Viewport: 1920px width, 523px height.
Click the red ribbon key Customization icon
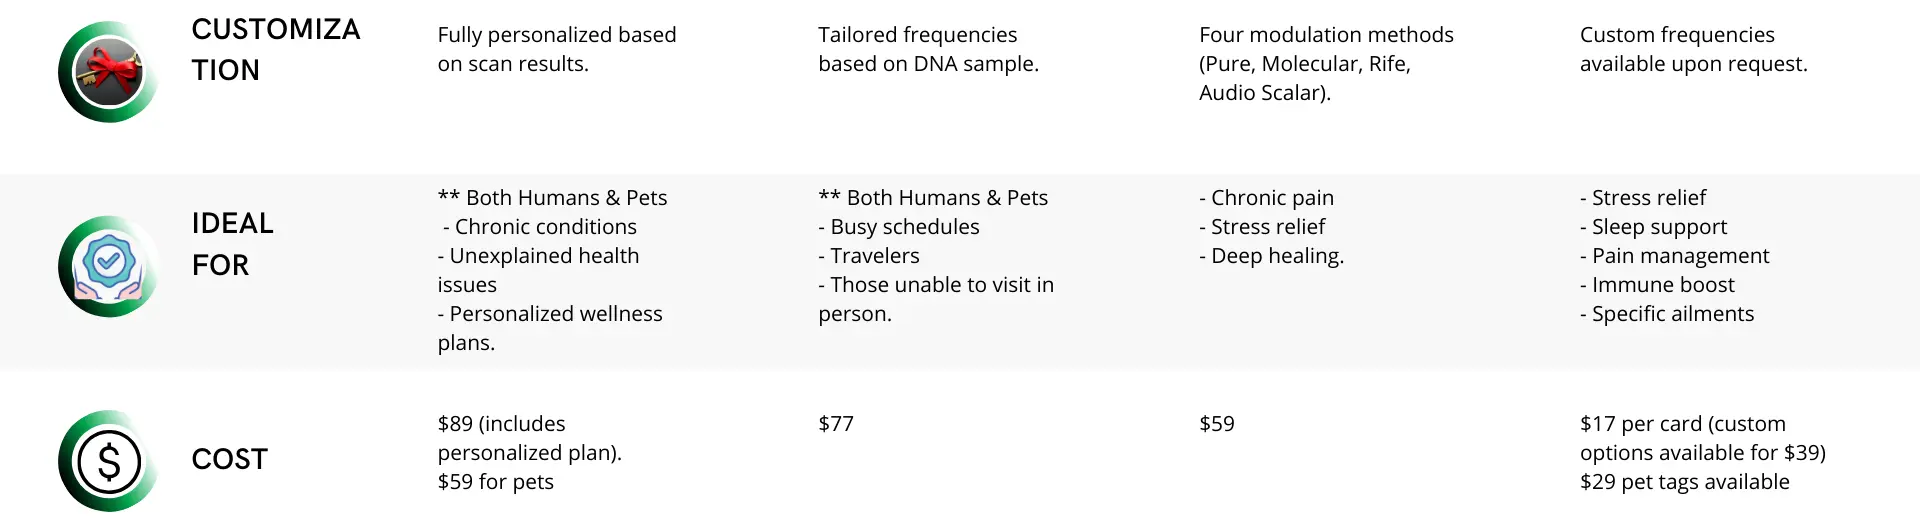pos(108,72)
